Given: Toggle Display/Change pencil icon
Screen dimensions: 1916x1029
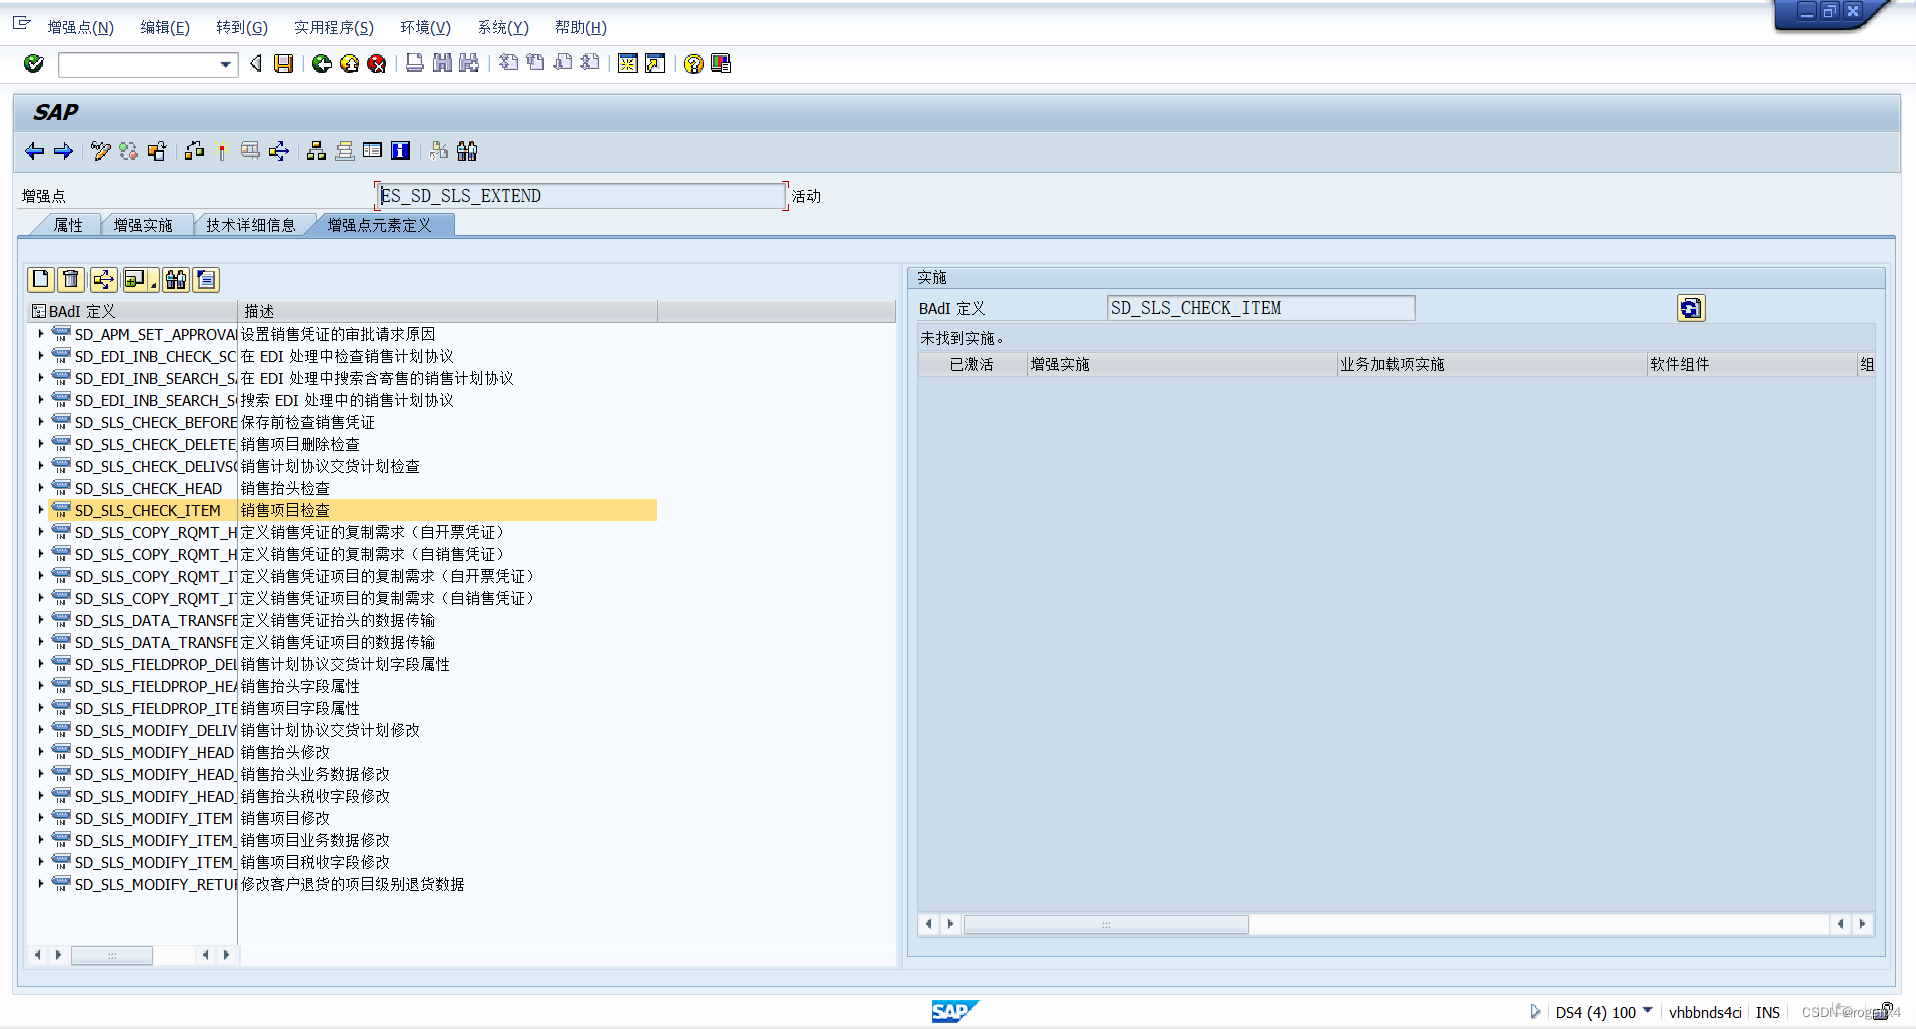Looking at the screenshot, I should click(100, 151).
